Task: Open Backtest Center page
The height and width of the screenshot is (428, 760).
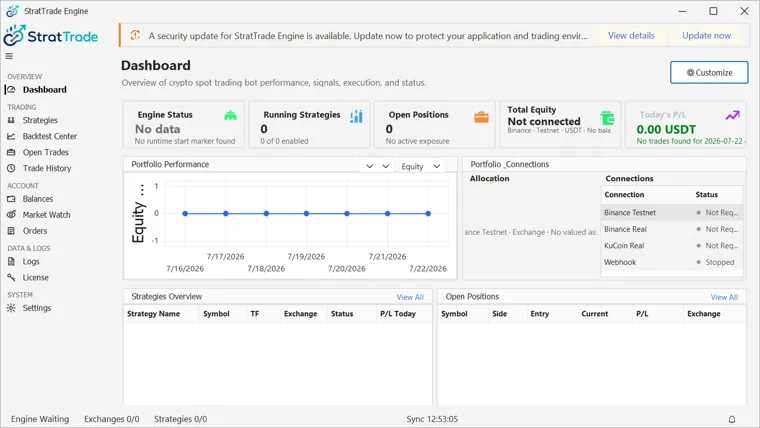Action: pos(50,136)
